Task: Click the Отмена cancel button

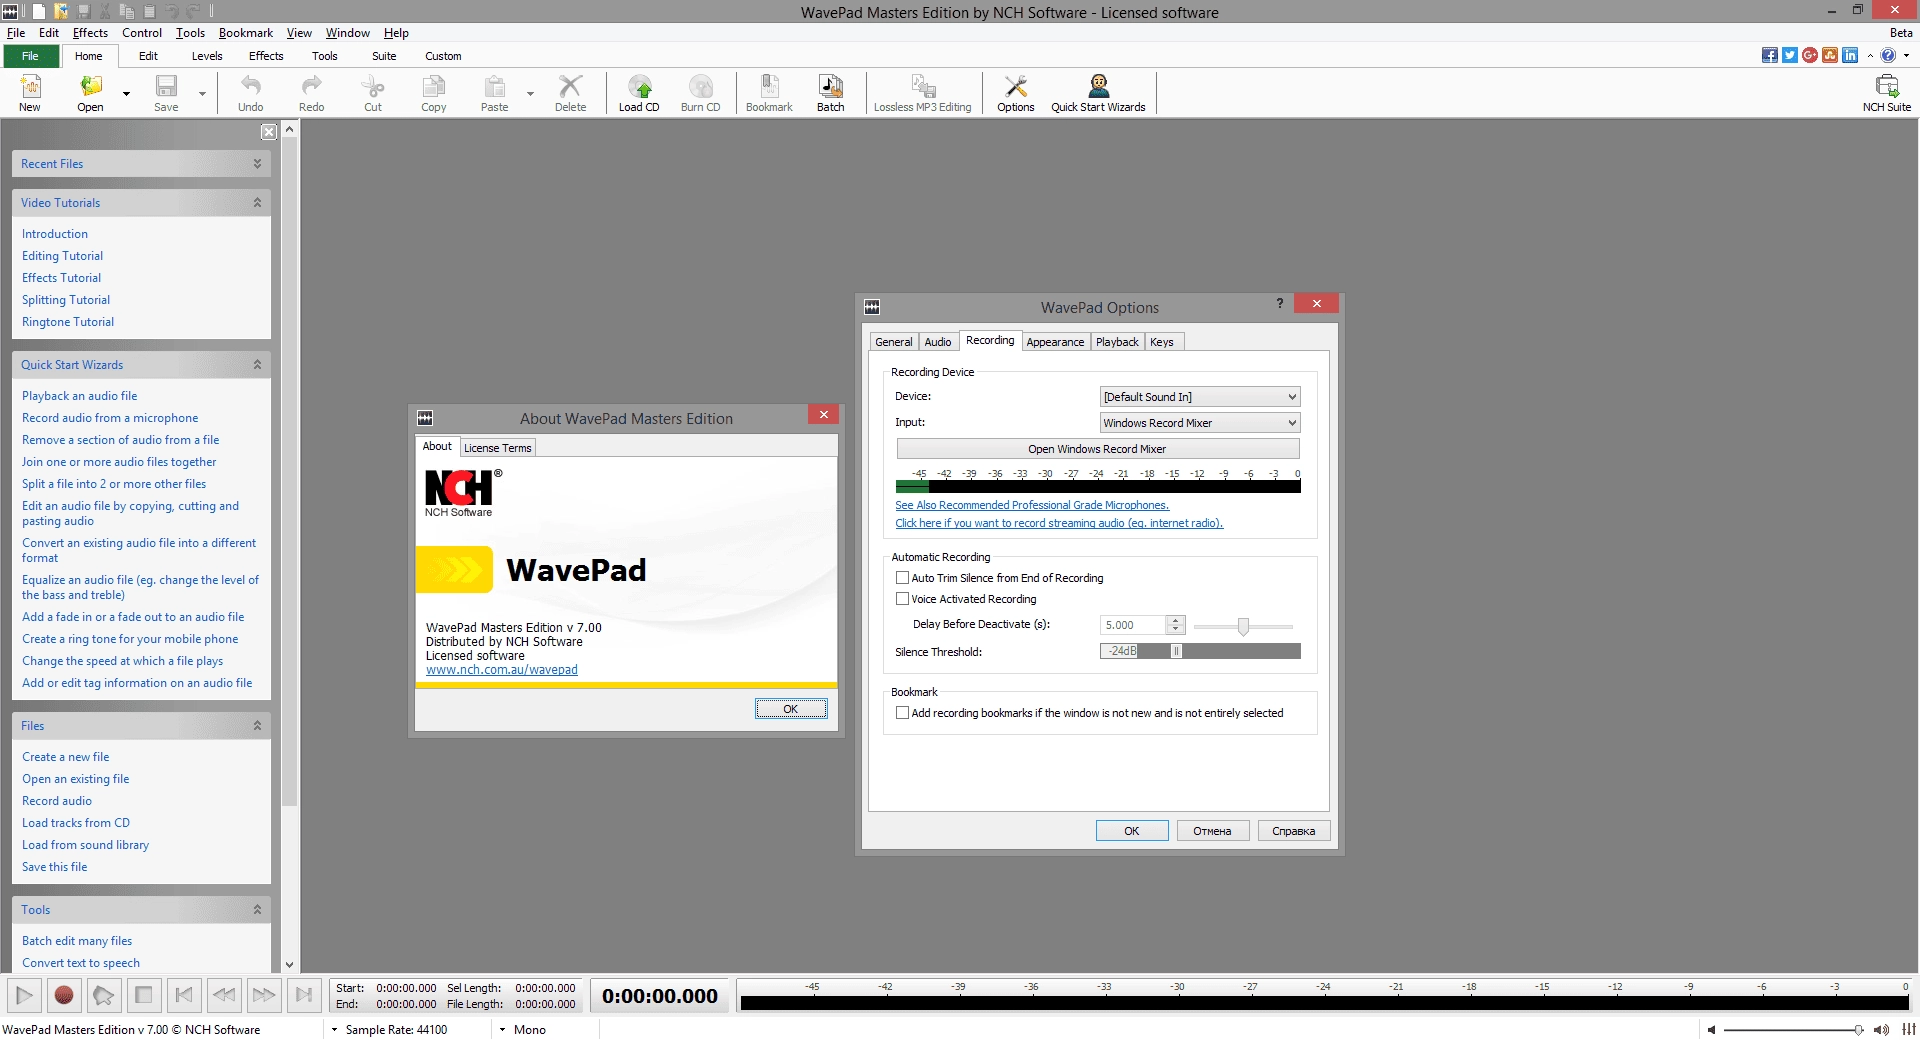Action: (1212, 831)
